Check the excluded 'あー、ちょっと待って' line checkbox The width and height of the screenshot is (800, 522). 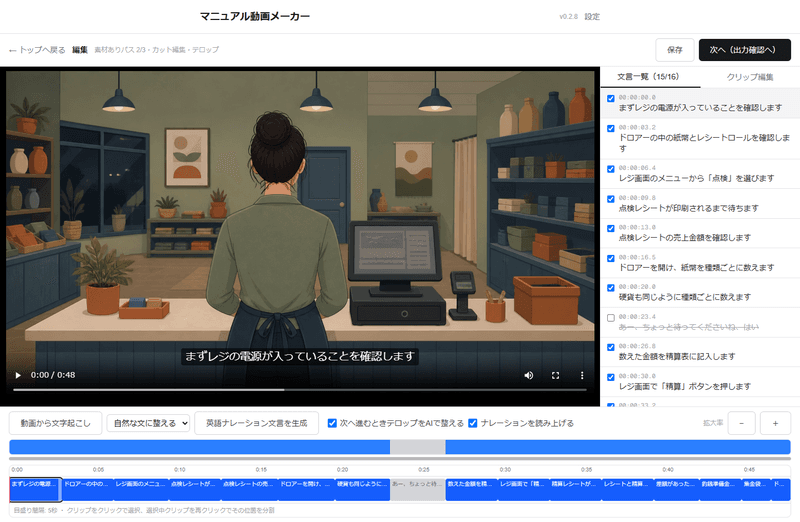coord(611,318)
